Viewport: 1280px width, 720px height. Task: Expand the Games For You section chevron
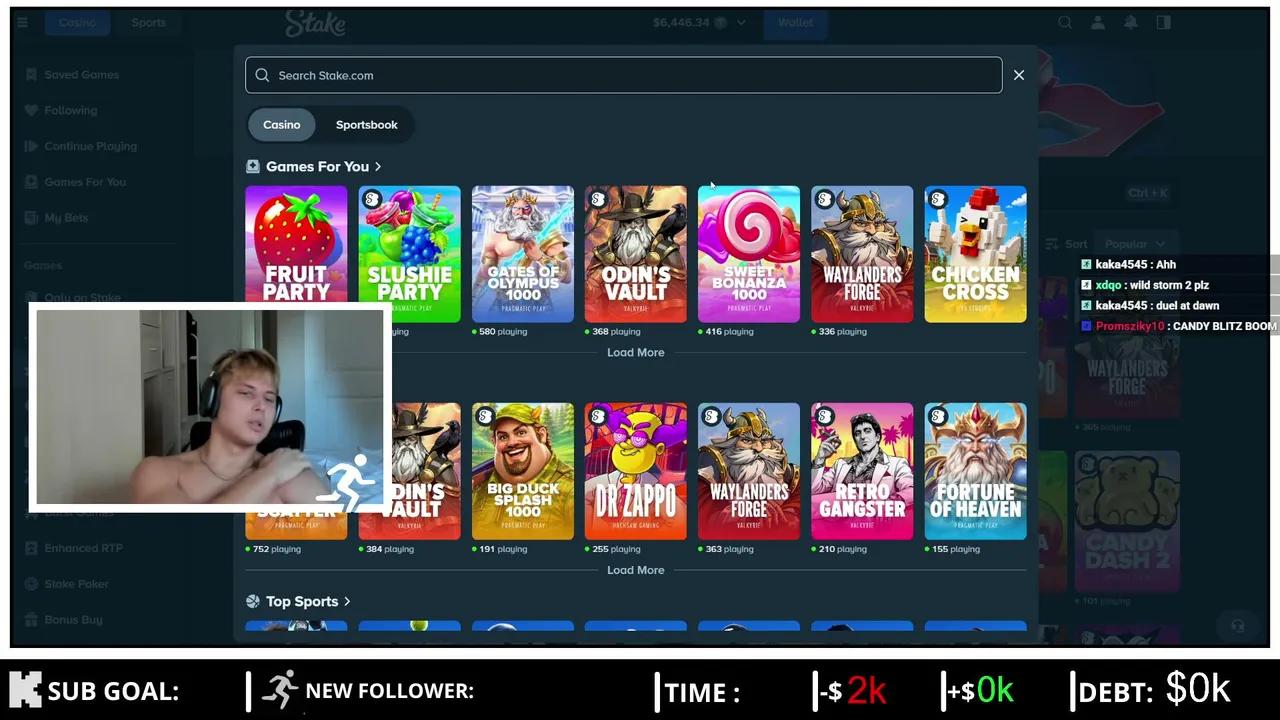(x=378, y=167)
